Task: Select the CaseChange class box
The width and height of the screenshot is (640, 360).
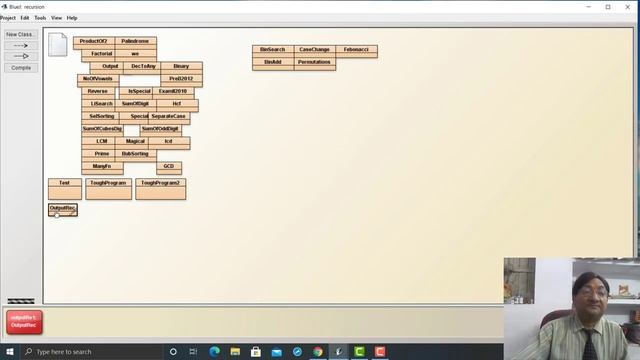Action: [x=315, y=51]
